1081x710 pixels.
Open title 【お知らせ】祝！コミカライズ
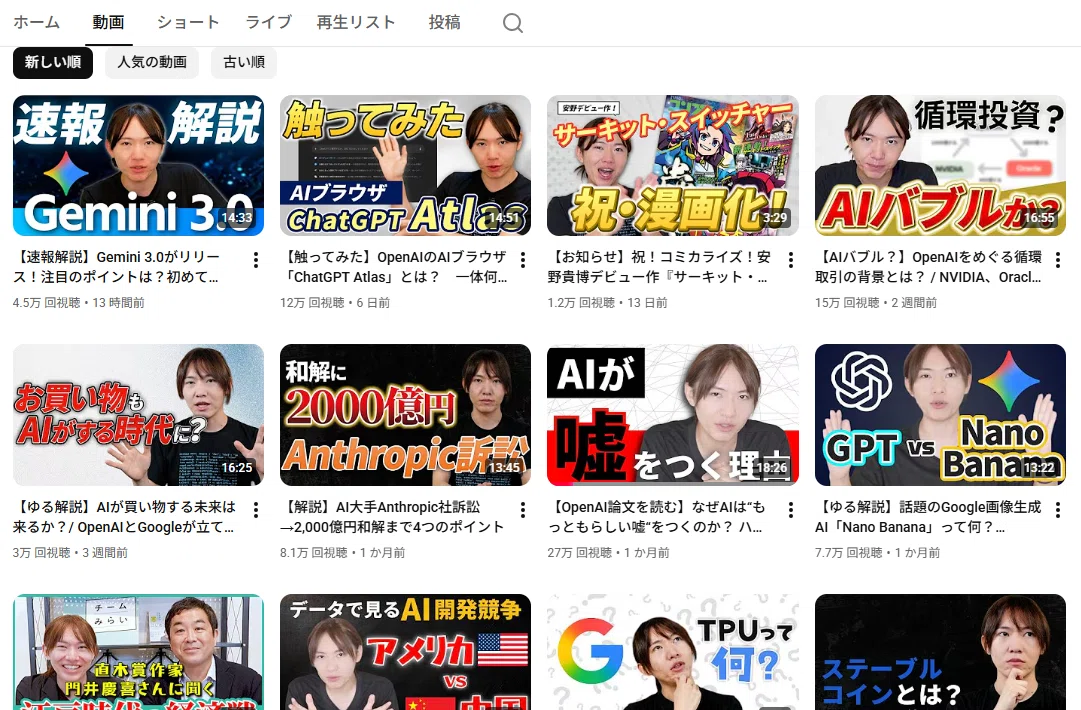pyautogui.click(x=659, y=267)
